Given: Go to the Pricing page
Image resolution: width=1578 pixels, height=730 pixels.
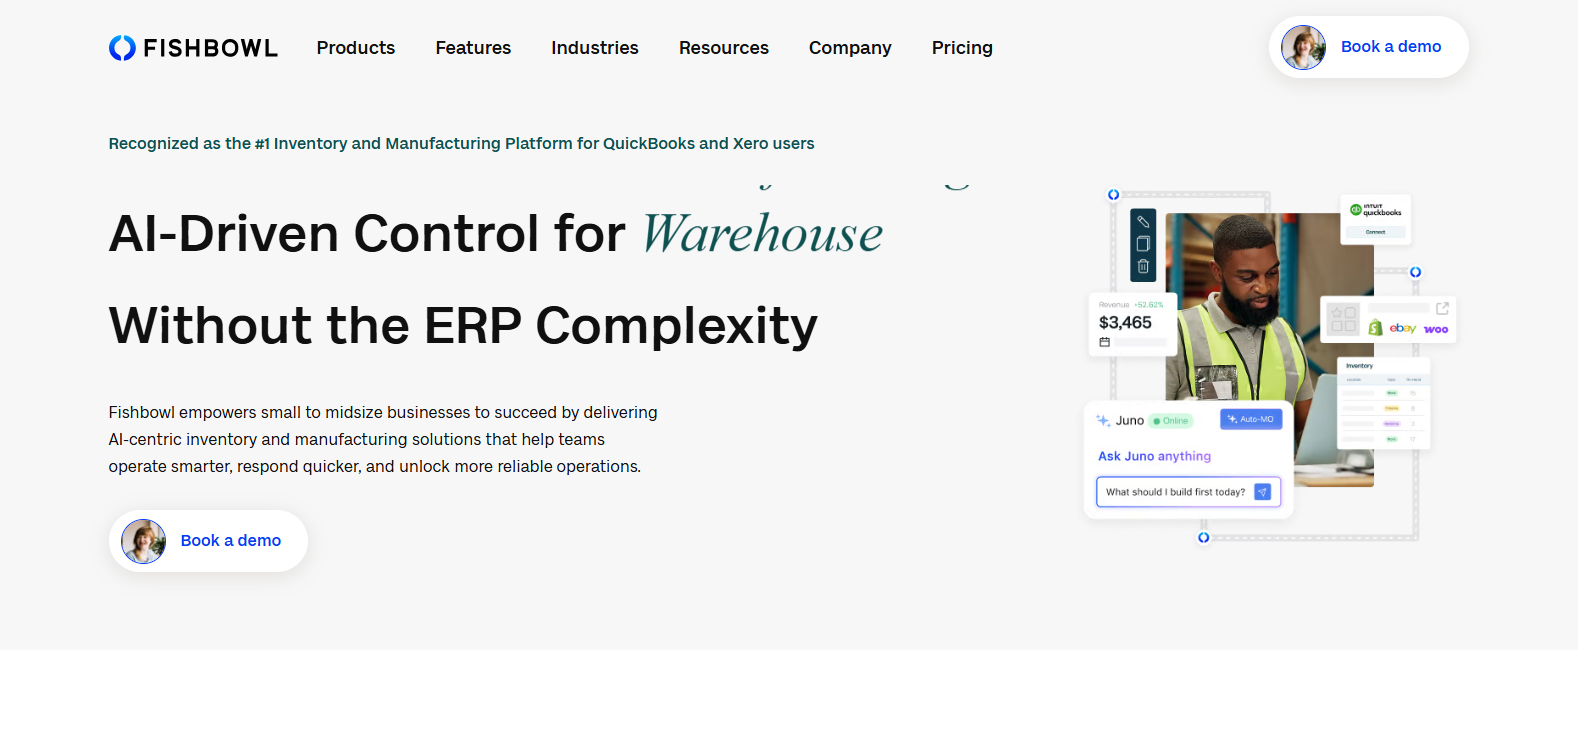Looking at the screenshot, I should [962, 48].
